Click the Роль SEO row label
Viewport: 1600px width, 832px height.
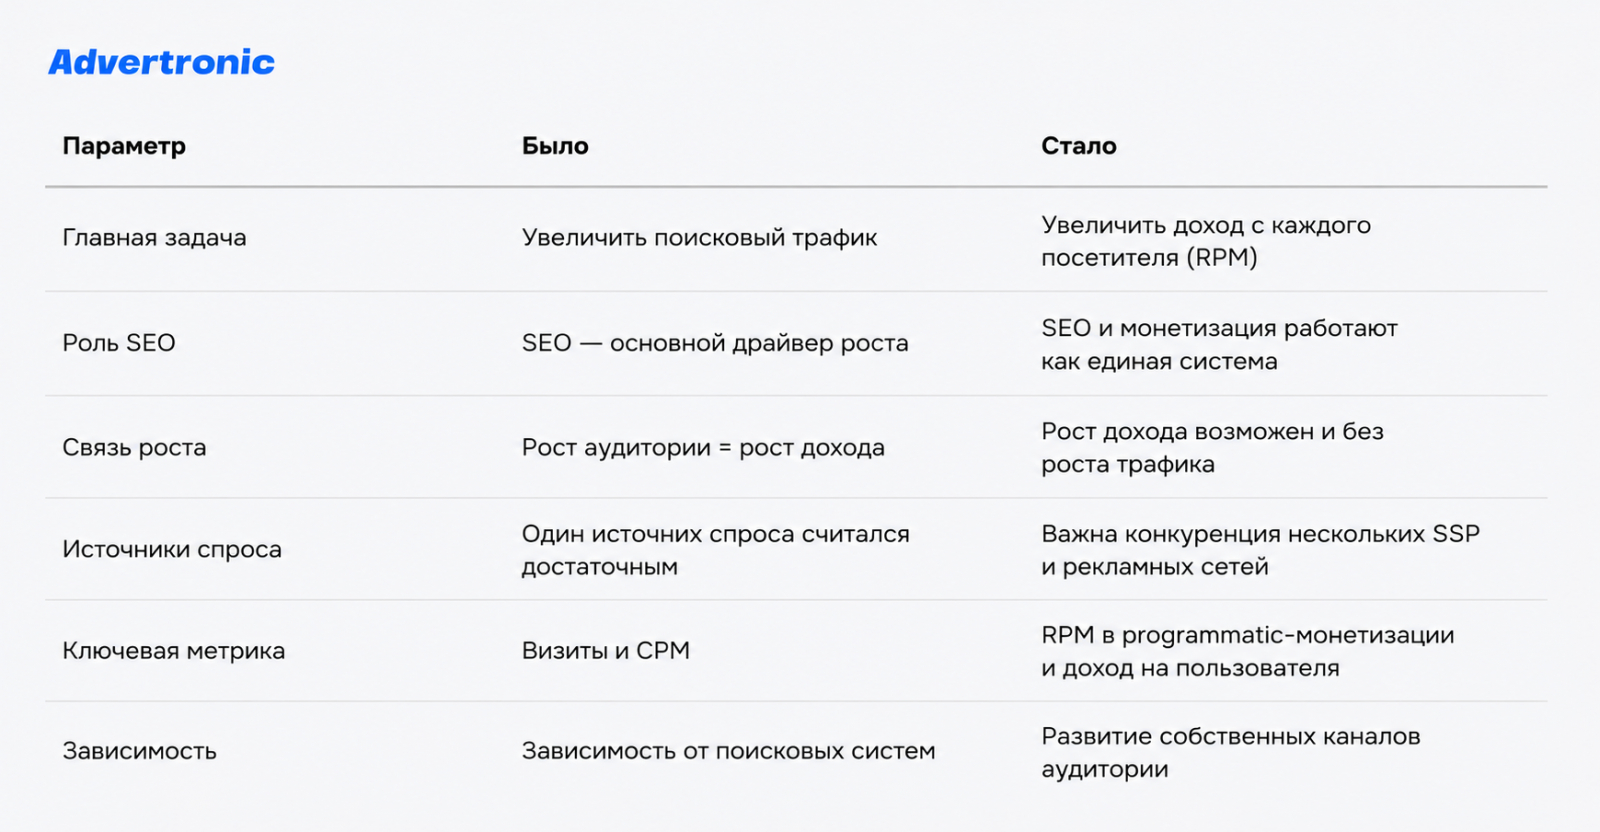(119, 343)
